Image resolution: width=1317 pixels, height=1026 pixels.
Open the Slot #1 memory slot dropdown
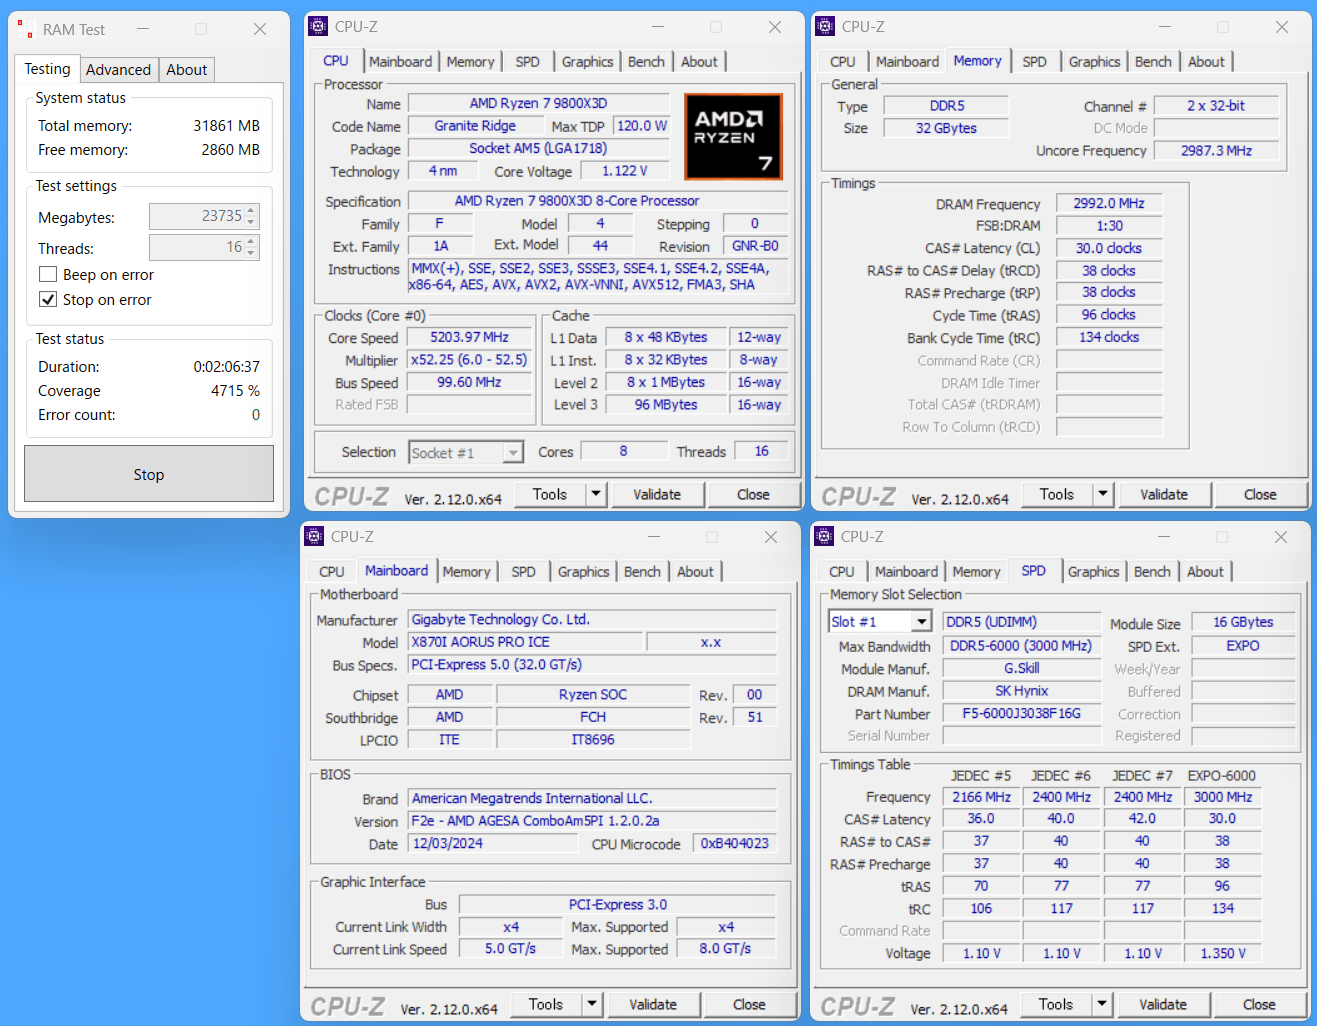pos(921,622)
